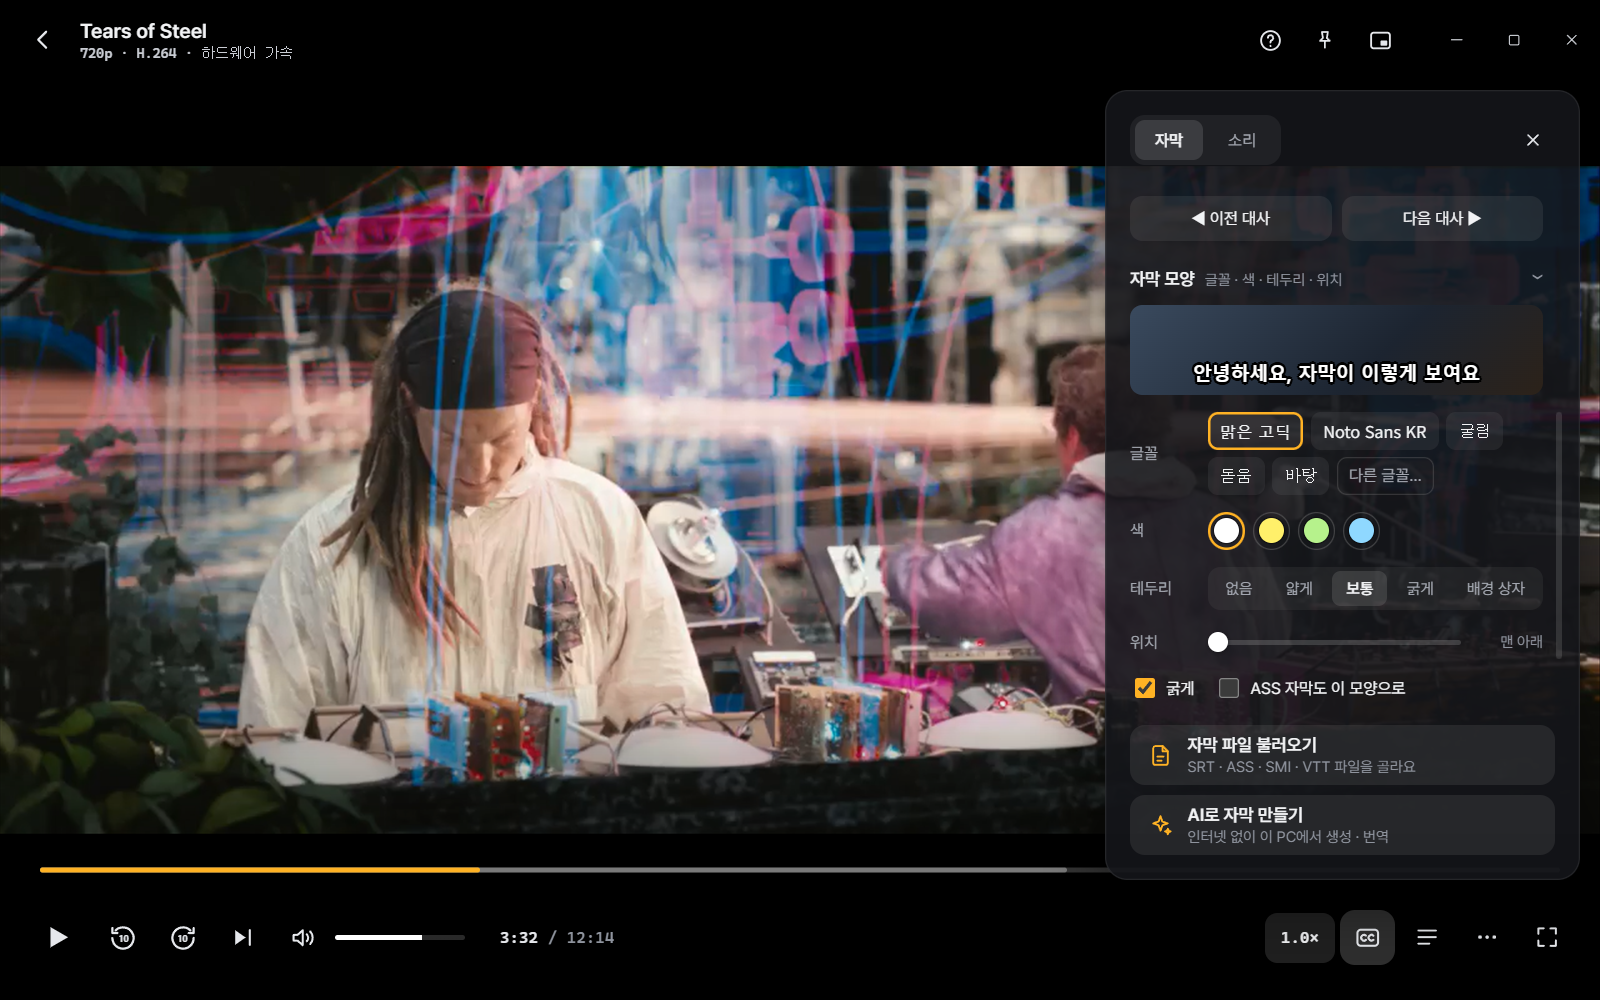Choose the light blue subtitle color
The image size is (1600, 1000).
click(x=1361, y=531)
